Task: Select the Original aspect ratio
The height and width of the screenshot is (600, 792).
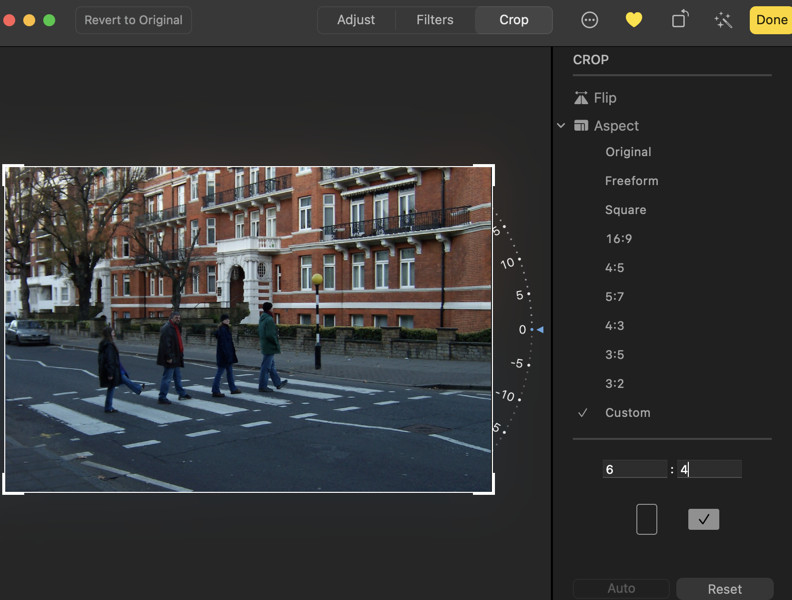Action: pyautogui.click(x=628, y=152)
